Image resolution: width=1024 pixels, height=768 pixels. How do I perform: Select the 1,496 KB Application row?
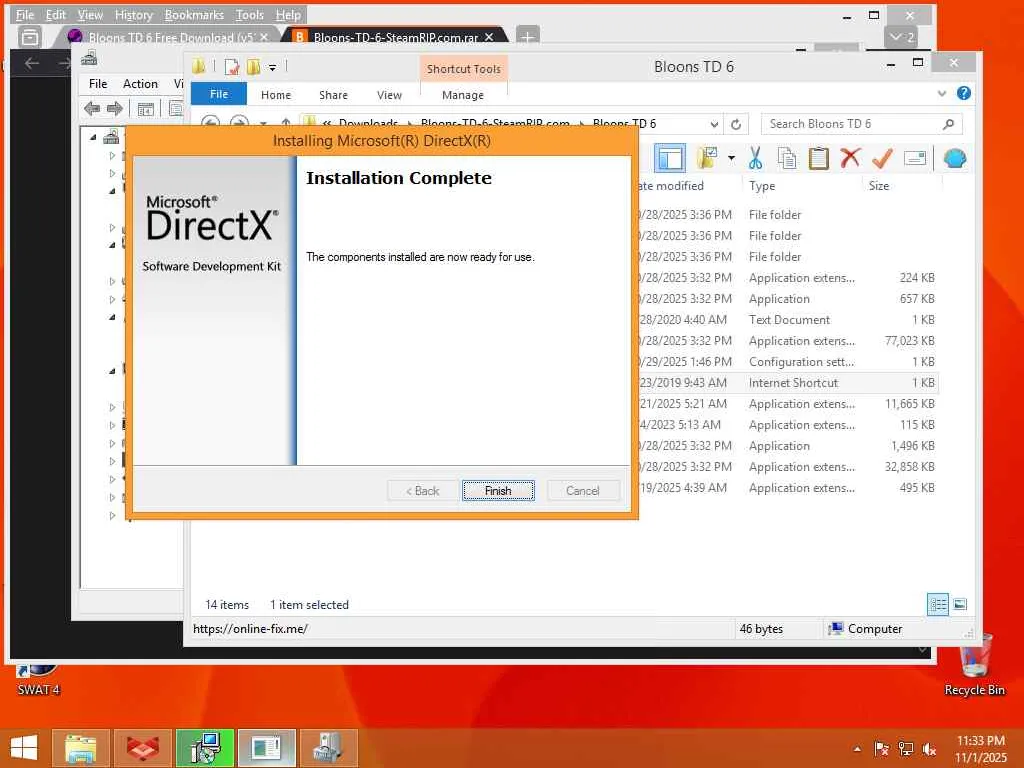coord(786,445)
